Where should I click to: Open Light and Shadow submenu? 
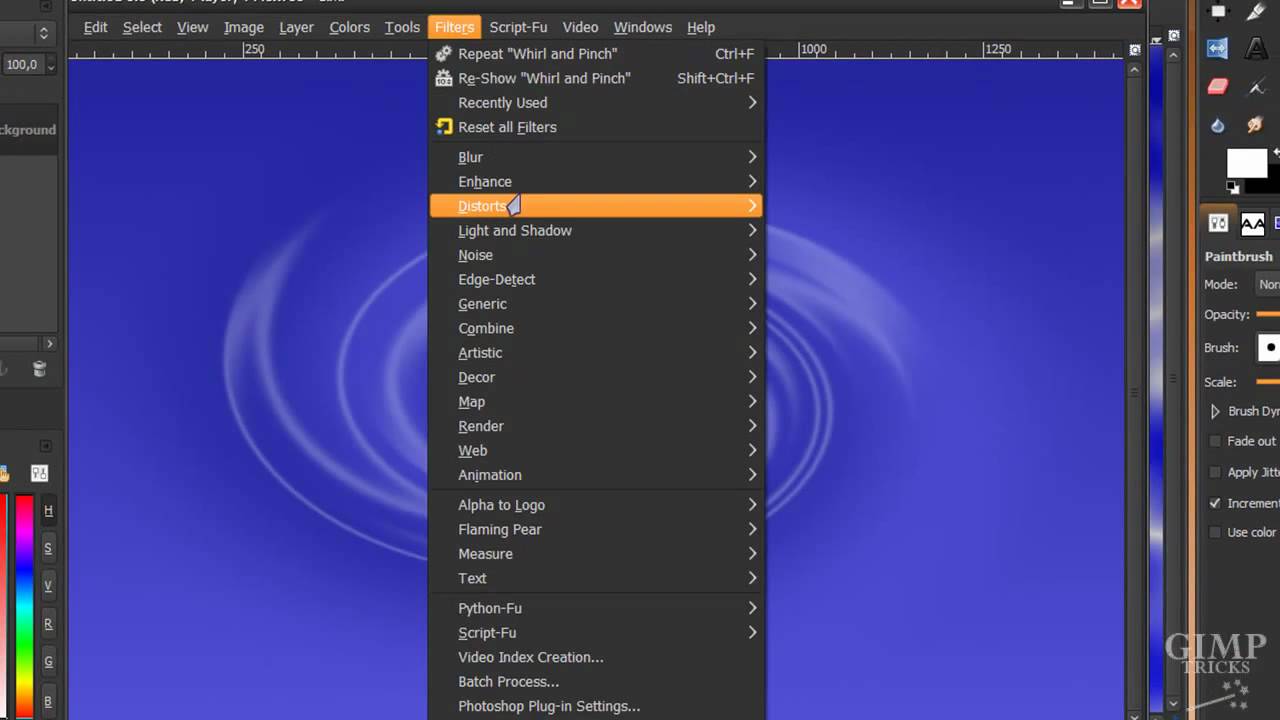[596, 230]
